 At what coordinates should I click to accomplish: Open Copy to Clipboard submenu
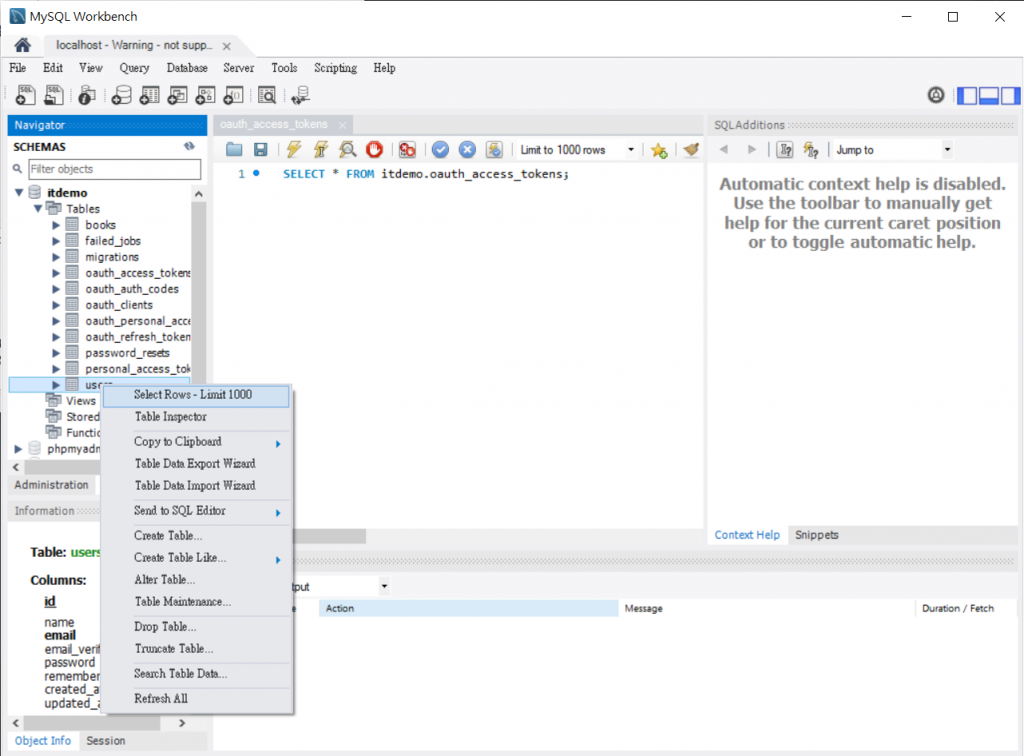[x=196, y=442]
